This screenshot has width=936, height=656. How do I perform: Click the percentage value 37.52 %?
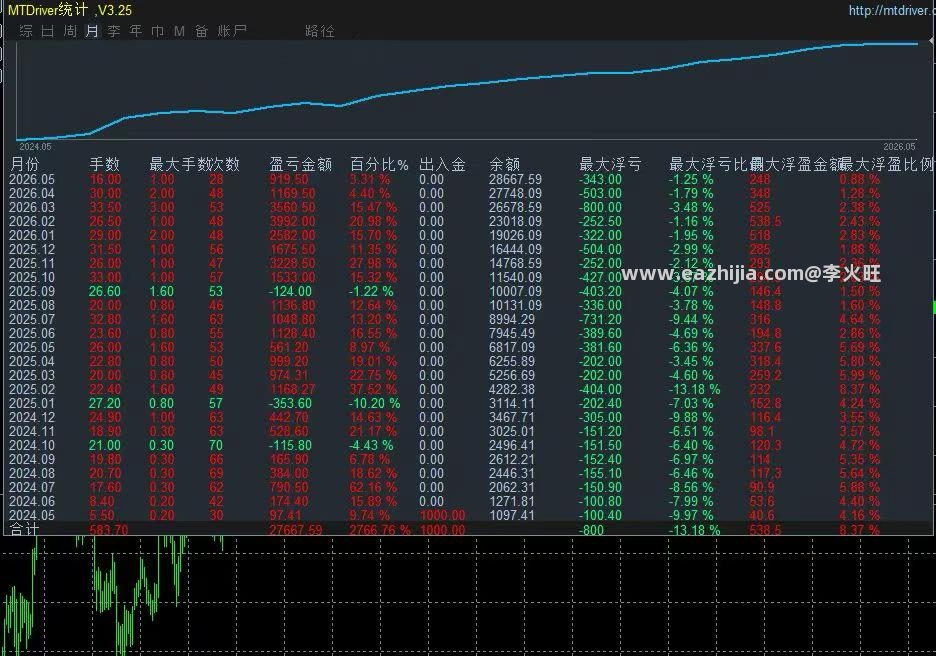(373, 389)
